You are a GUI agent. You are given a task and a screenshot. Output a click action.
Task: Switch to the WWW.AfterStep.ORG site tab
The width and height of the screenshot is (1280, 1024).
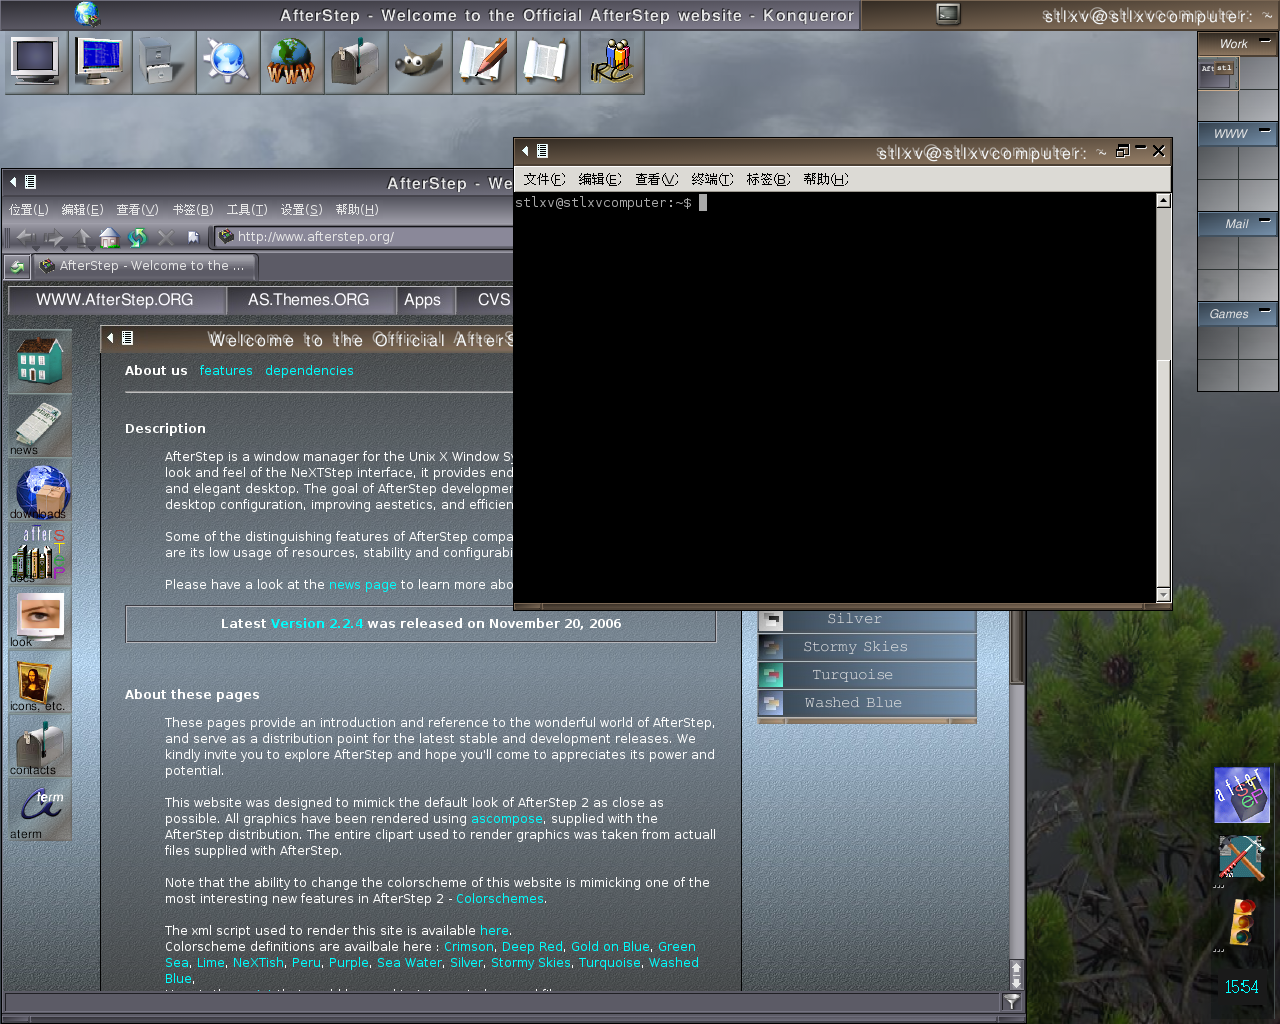[x=115, y=300]
